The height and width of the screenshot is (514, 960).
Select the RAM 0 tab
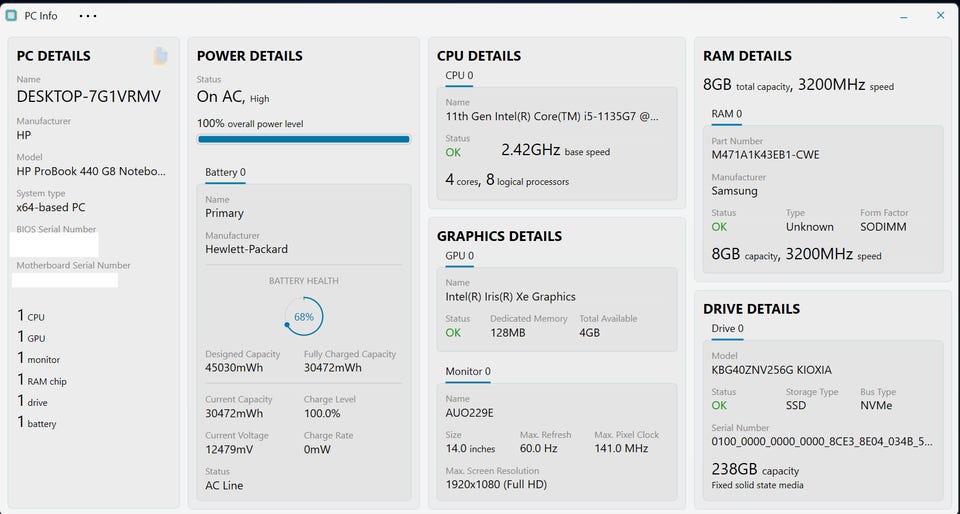(727, 113)
